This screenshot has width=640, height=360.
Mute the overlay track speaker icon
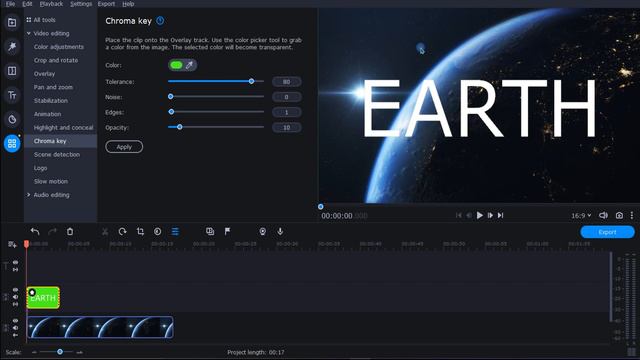coord(15,297)
